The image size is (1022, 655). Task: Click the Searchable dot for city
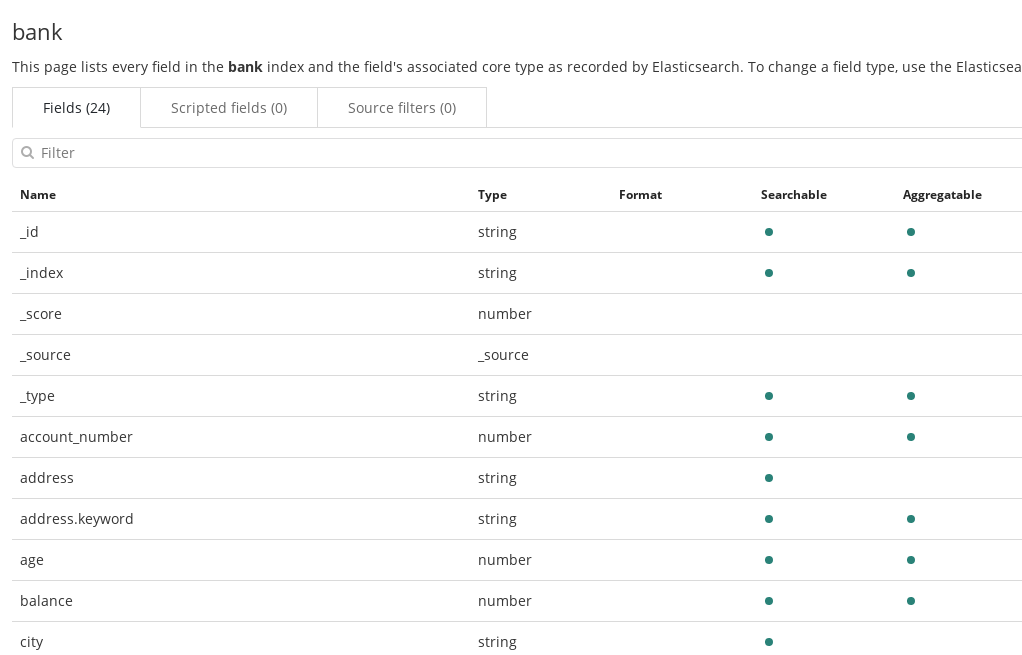pos(769,642)
